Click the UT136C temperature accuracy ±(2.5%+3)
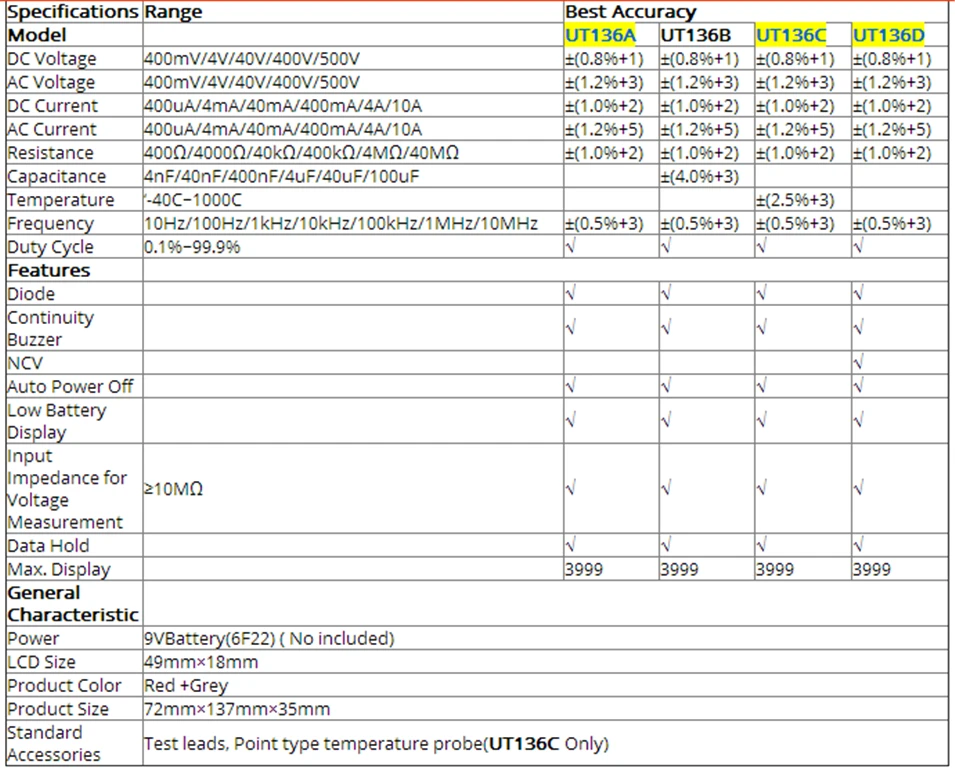955x768 pixels. pyautogui.click(x=795, y=200)
